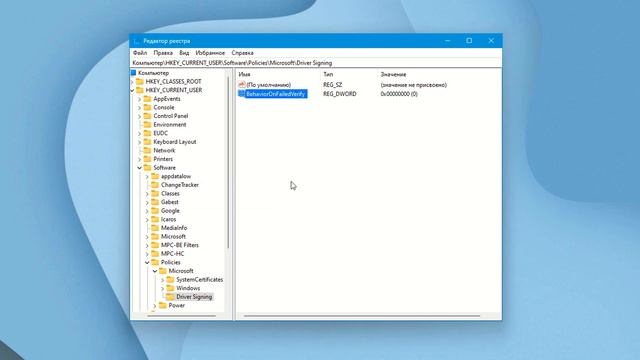Click the tree pane vertical scrollbar
This screenshot has width=640, height=360.
coord(228,163)
